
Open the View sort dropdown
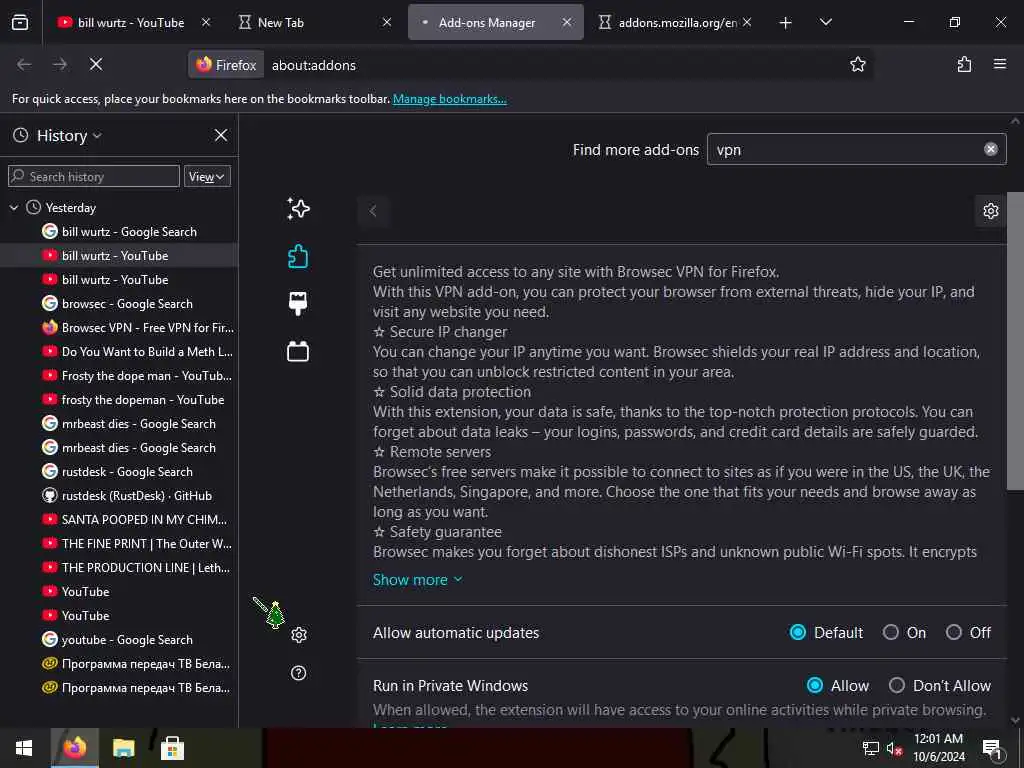[x=207, y=176]
